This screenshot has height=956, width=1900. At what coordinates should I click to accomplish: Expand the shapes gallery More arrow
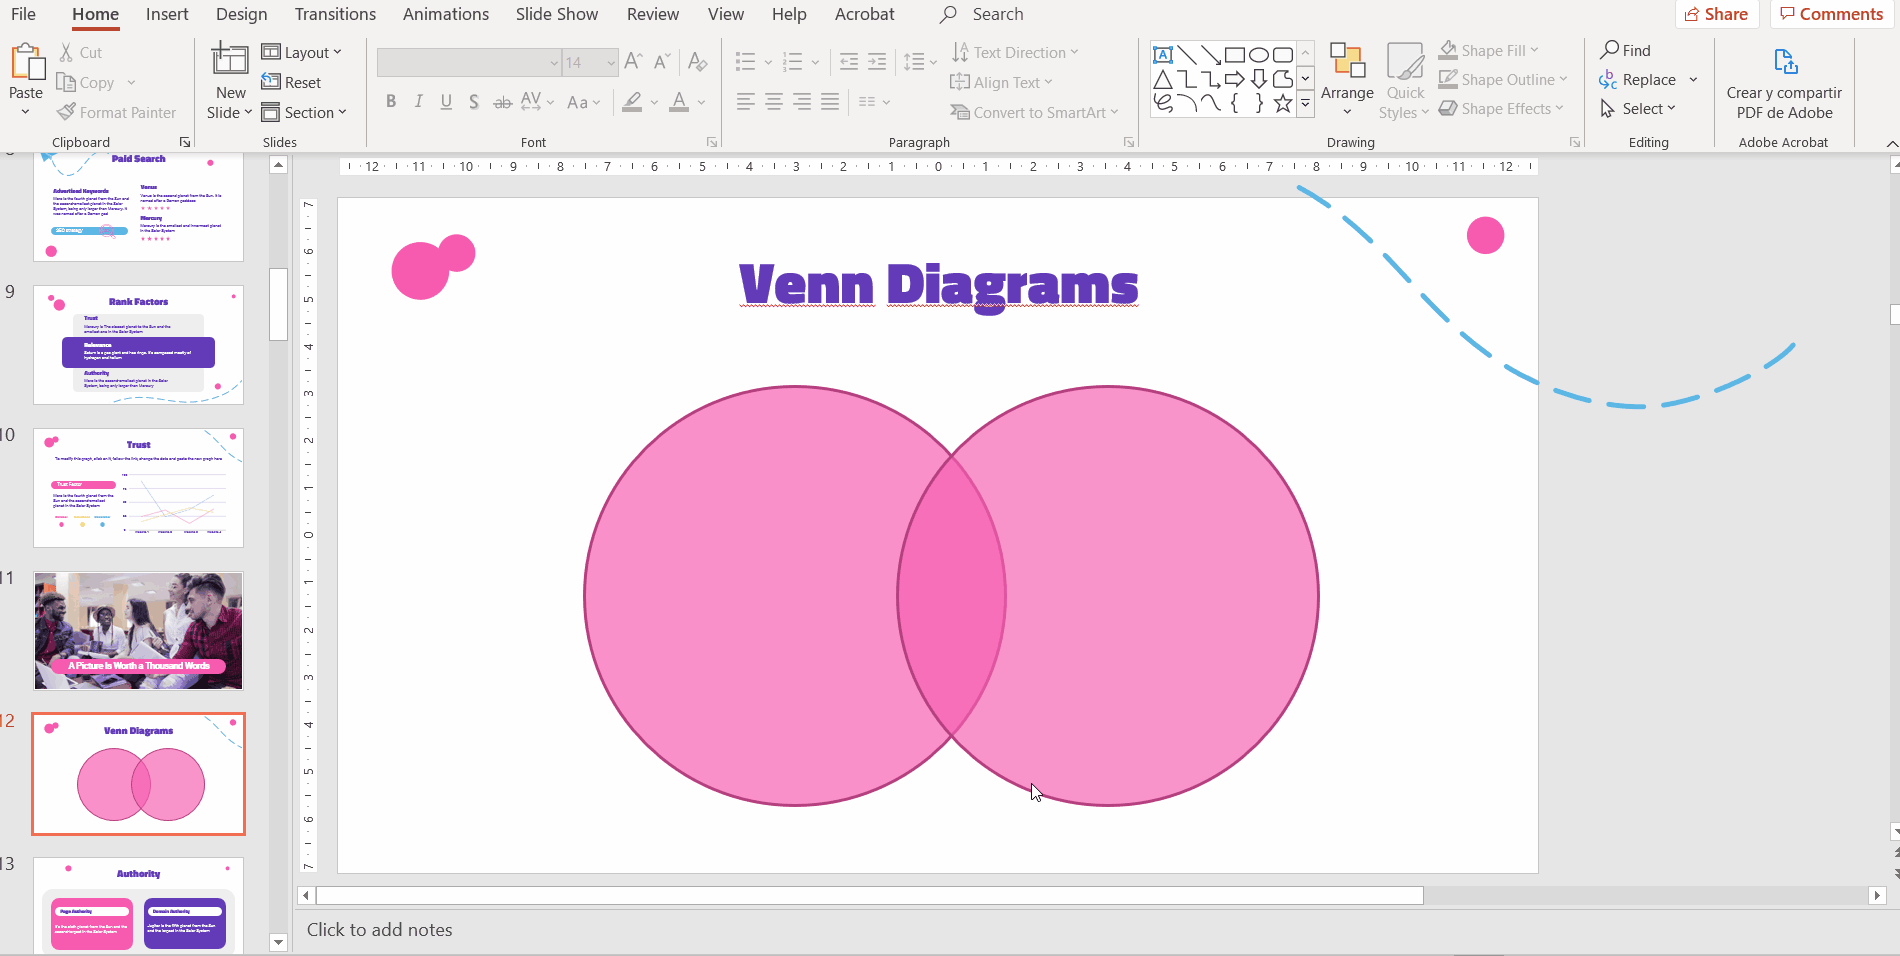click(x=1305, y=103)
